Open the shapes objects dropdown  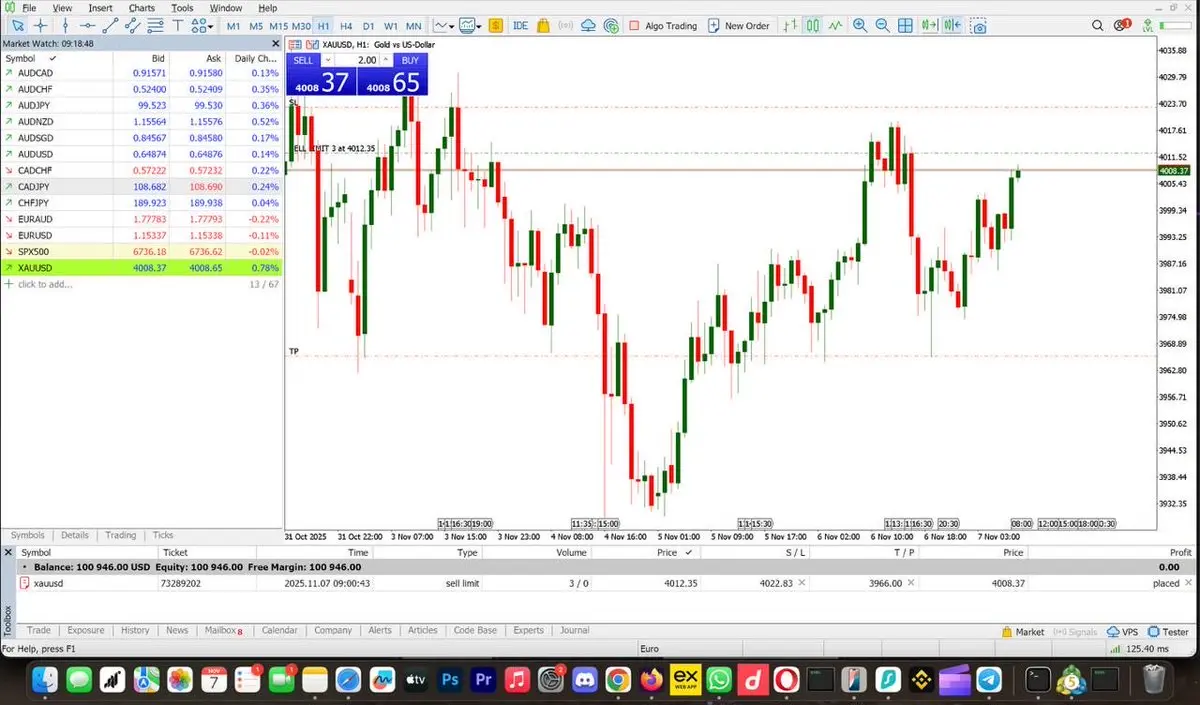coord(203,25)
